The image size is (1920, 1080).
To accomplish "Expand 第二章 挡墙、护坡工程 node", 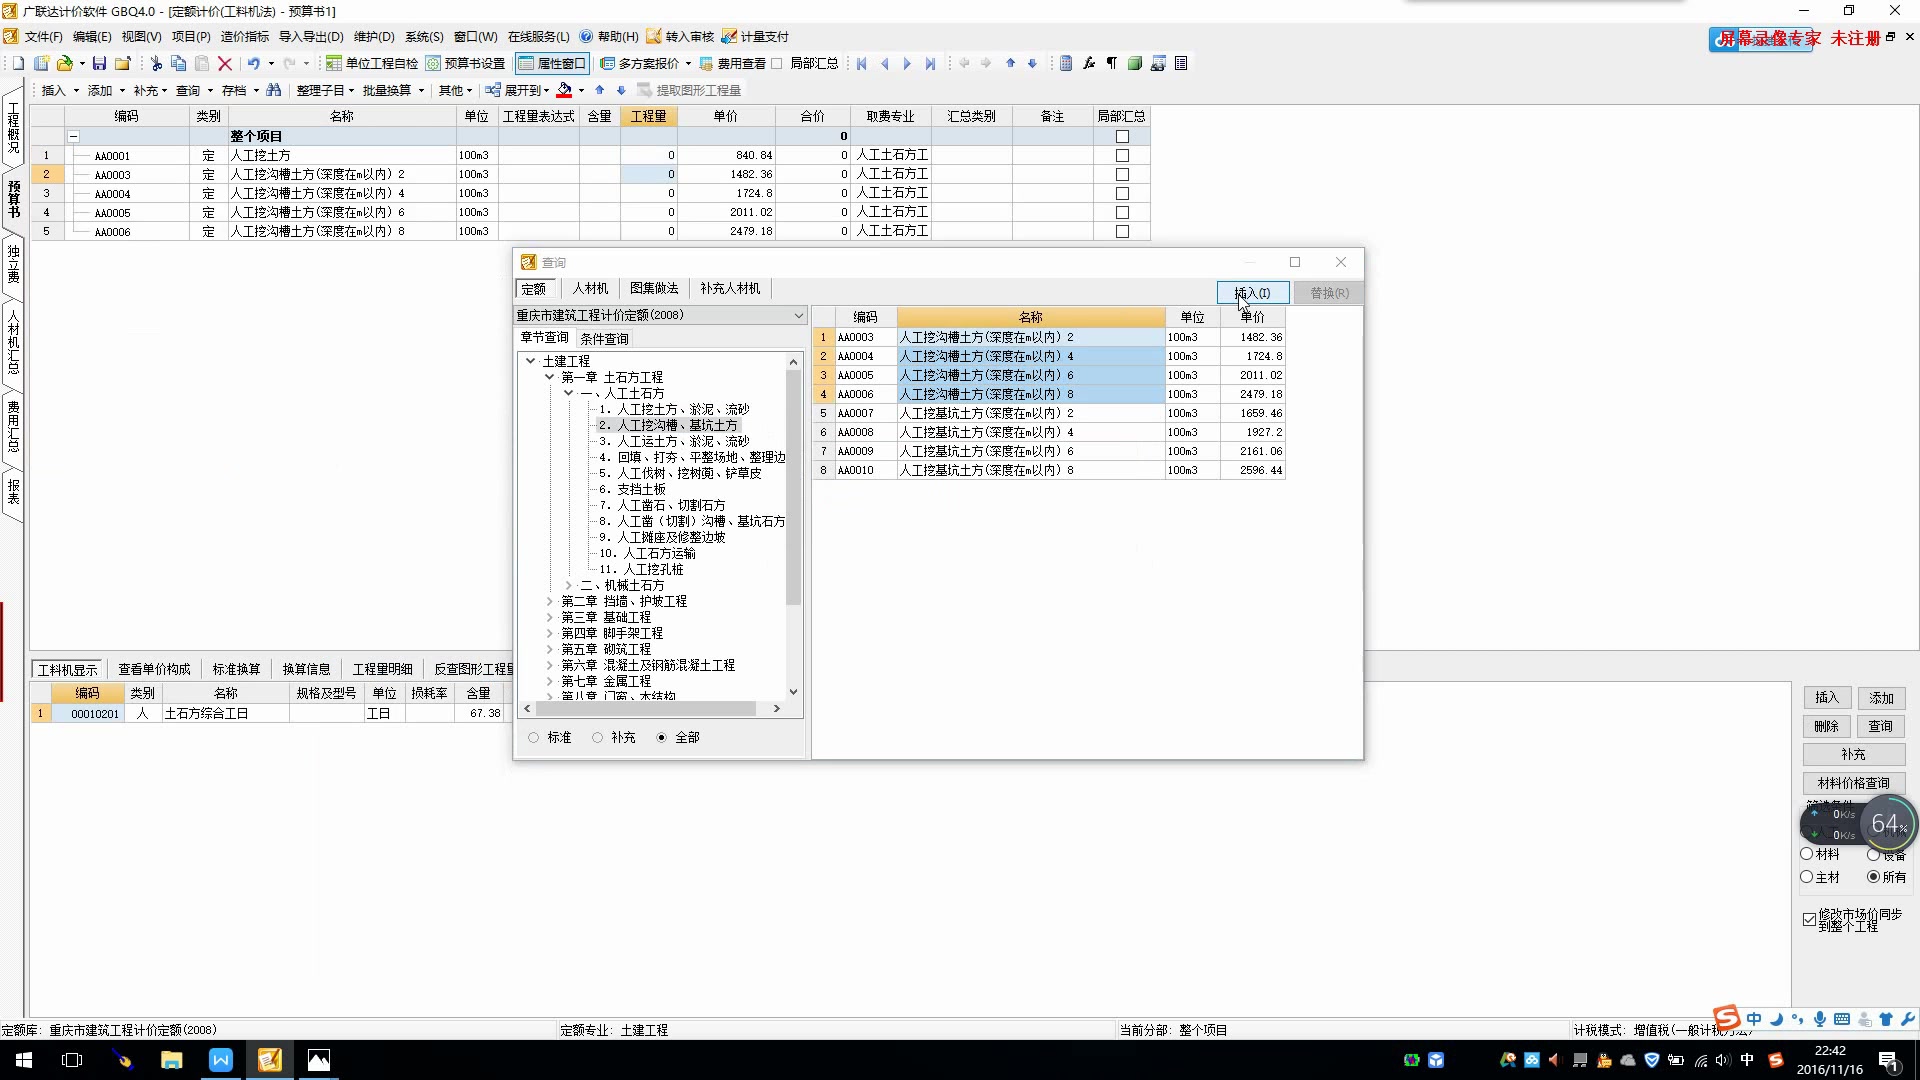I will pos(549,601).
